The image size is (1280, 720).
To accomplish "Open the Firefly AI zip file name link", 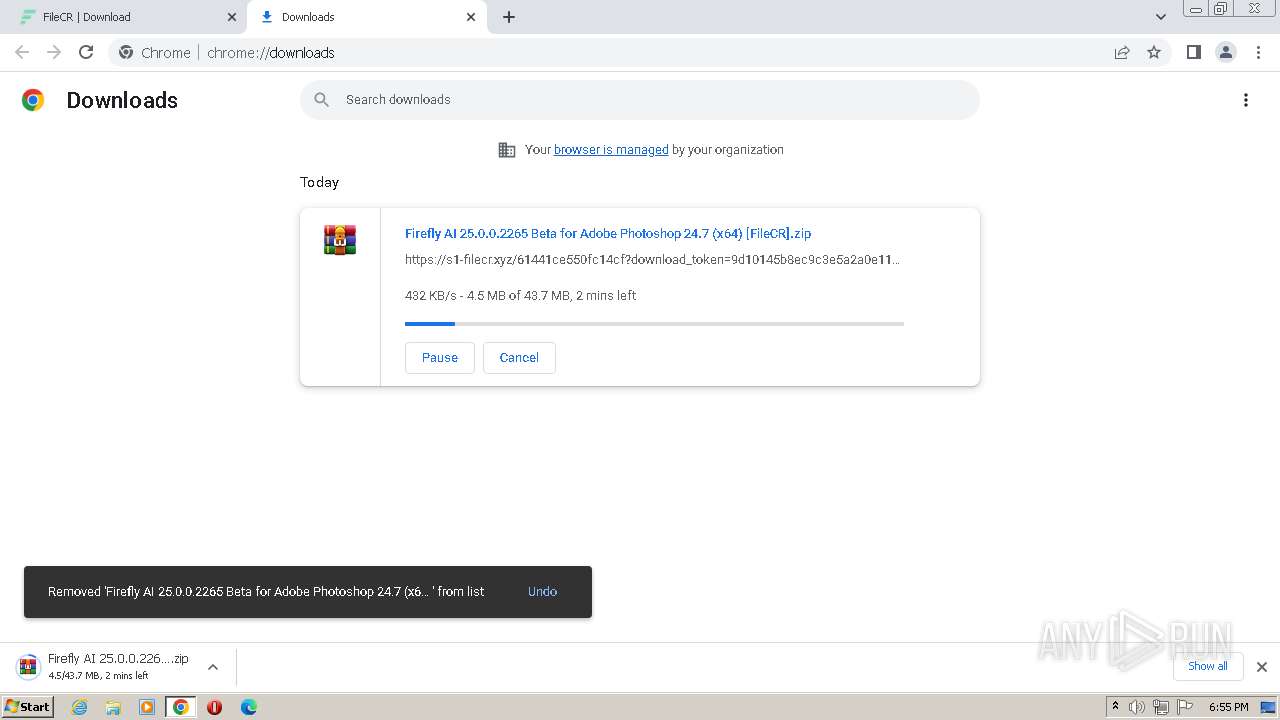I will pyautogui.click(x=608, y=234).
